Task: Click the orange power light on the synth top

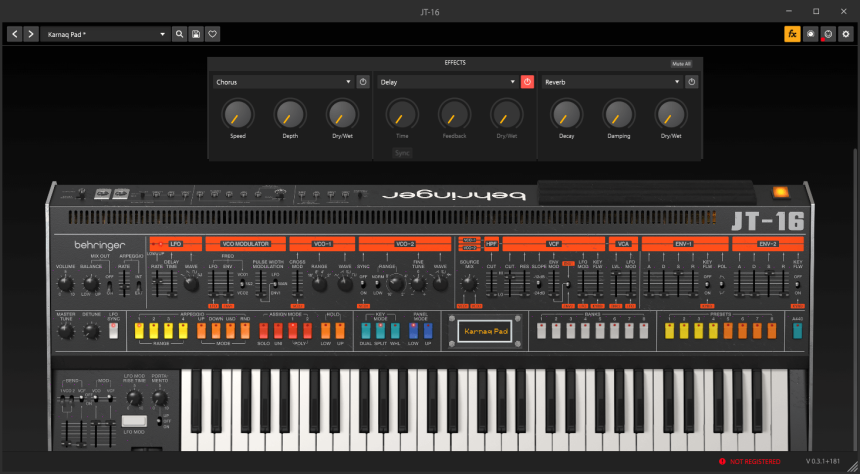Action: coord(779,193)
